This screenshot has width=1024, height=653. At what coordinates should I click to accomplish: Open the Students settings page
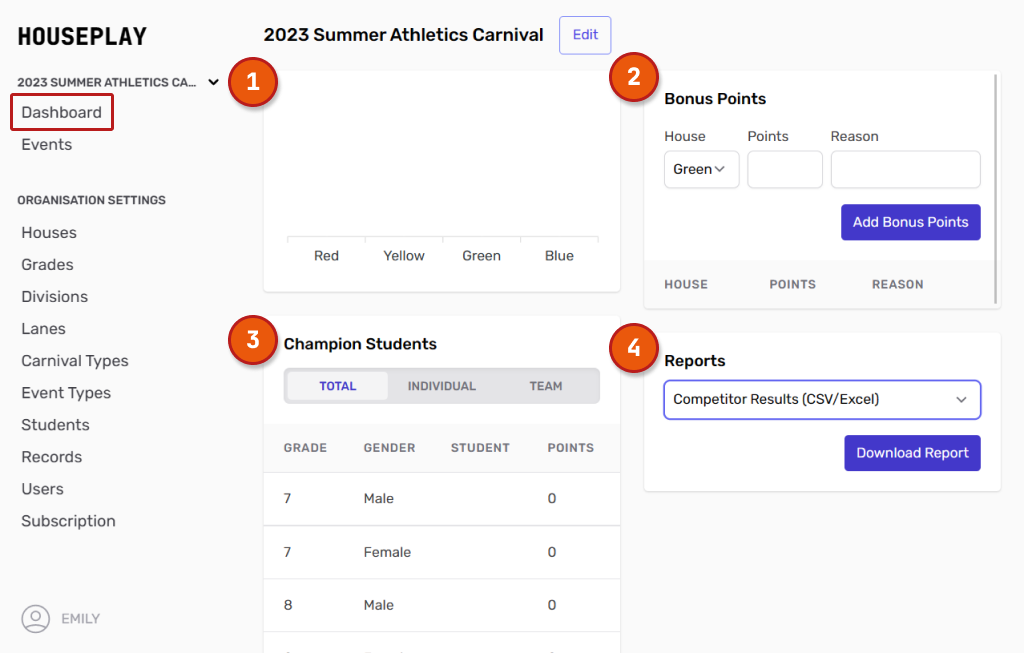[x=55, y=425]
